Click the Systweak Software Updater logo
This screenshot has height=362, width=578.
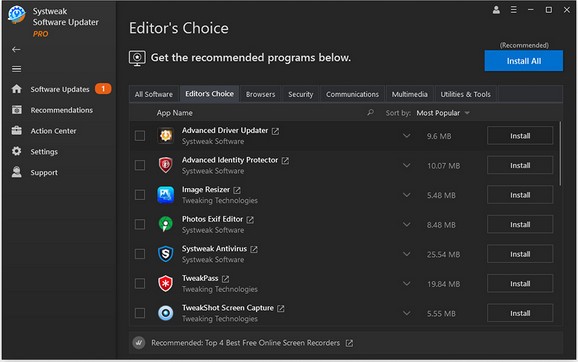(17, 15)
